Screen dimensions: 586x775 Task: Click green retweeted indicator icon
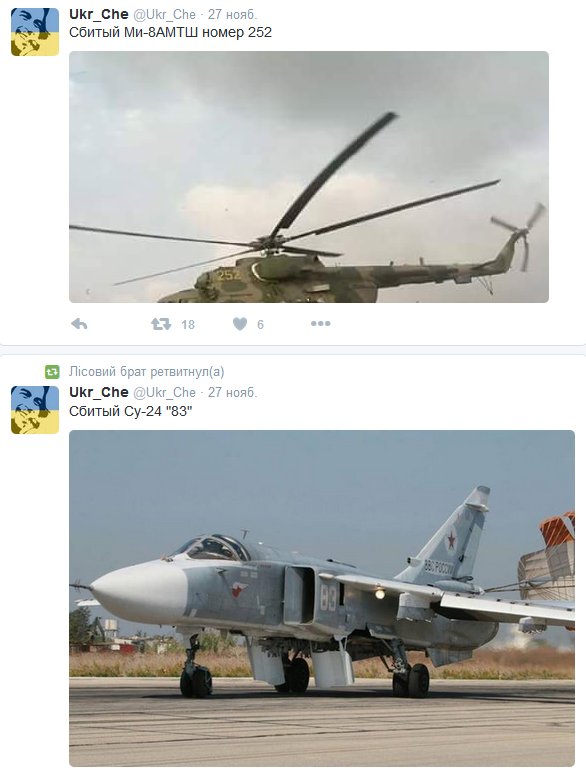52,372
